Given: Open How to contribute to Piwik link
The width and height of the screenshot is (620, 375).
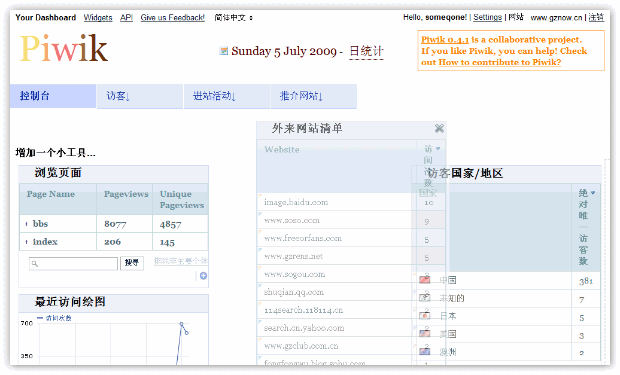Looking at the screenshot, I should coord(500,62).
